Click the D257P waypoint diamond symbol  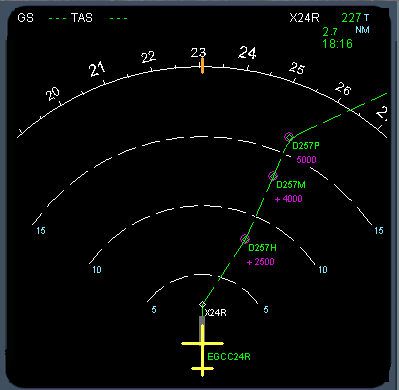pos(289,137)
